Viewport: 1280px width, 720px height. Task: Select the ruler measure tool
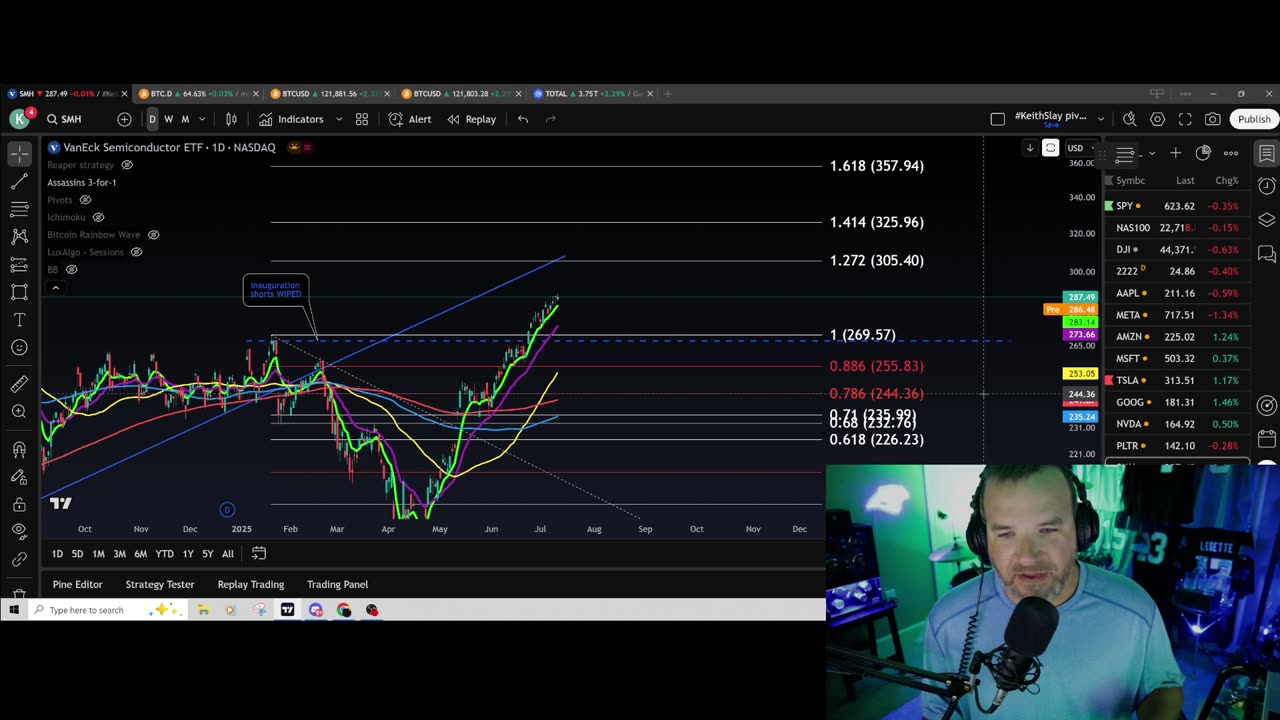(x=19, y=384)
